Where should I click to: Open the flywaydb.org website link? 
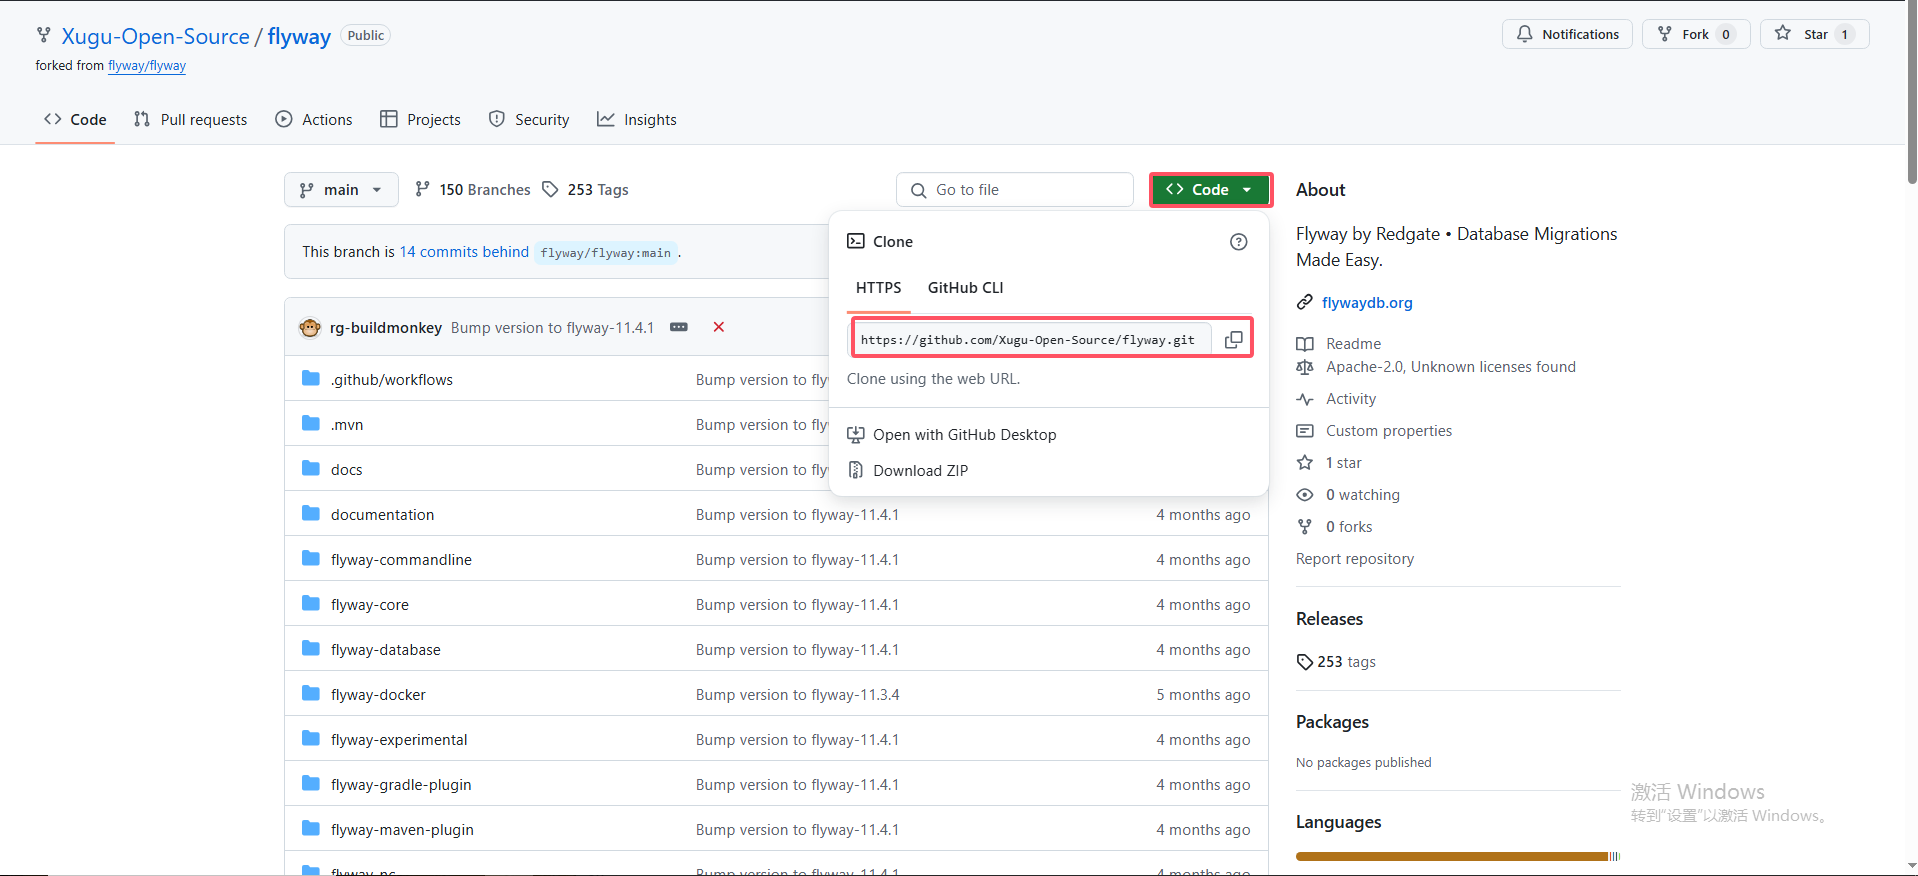pos(1366,303)
